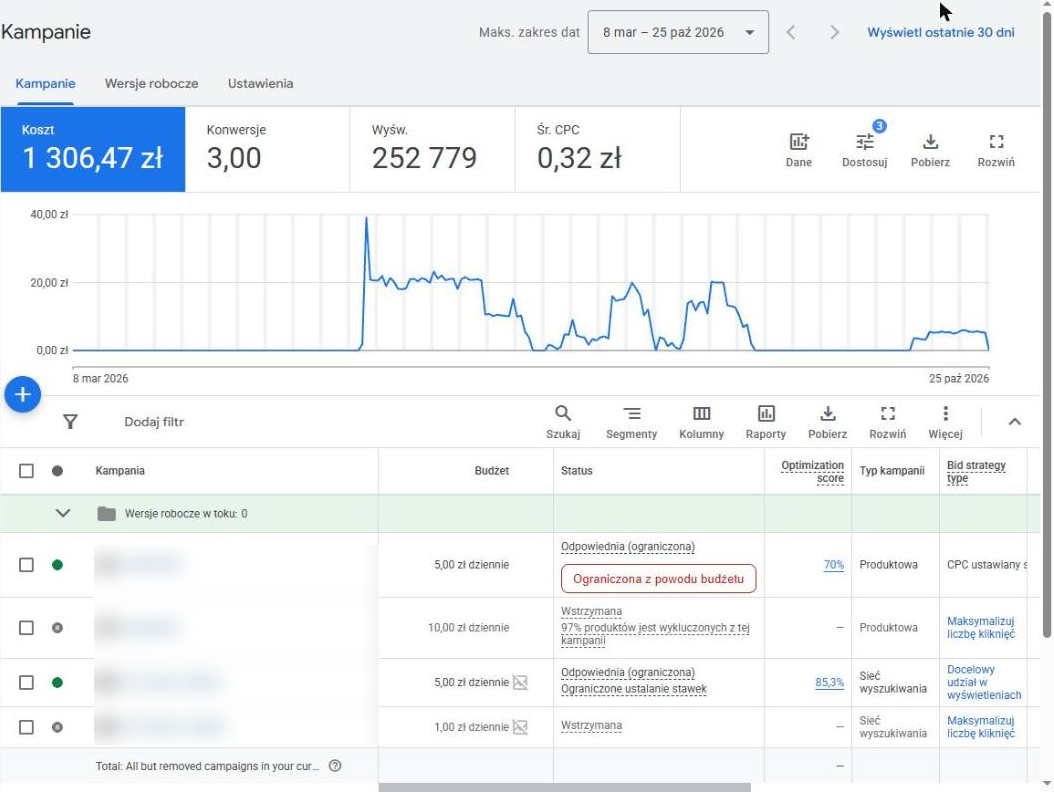Click Wyświetl ostatnie 30 dni link
1054x792 pixels.
point(940,32)
